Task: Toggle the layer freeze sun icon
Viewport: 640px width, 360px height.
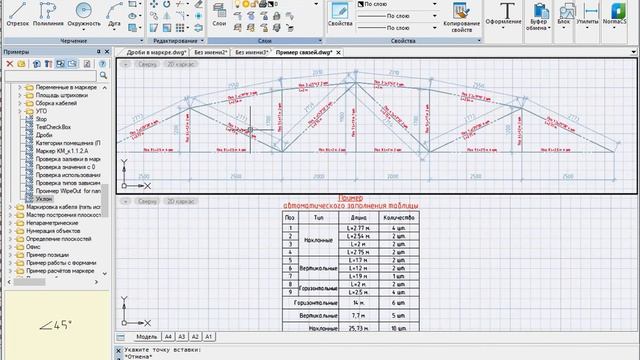Action: pyautogui.click(x=245, y=4)
